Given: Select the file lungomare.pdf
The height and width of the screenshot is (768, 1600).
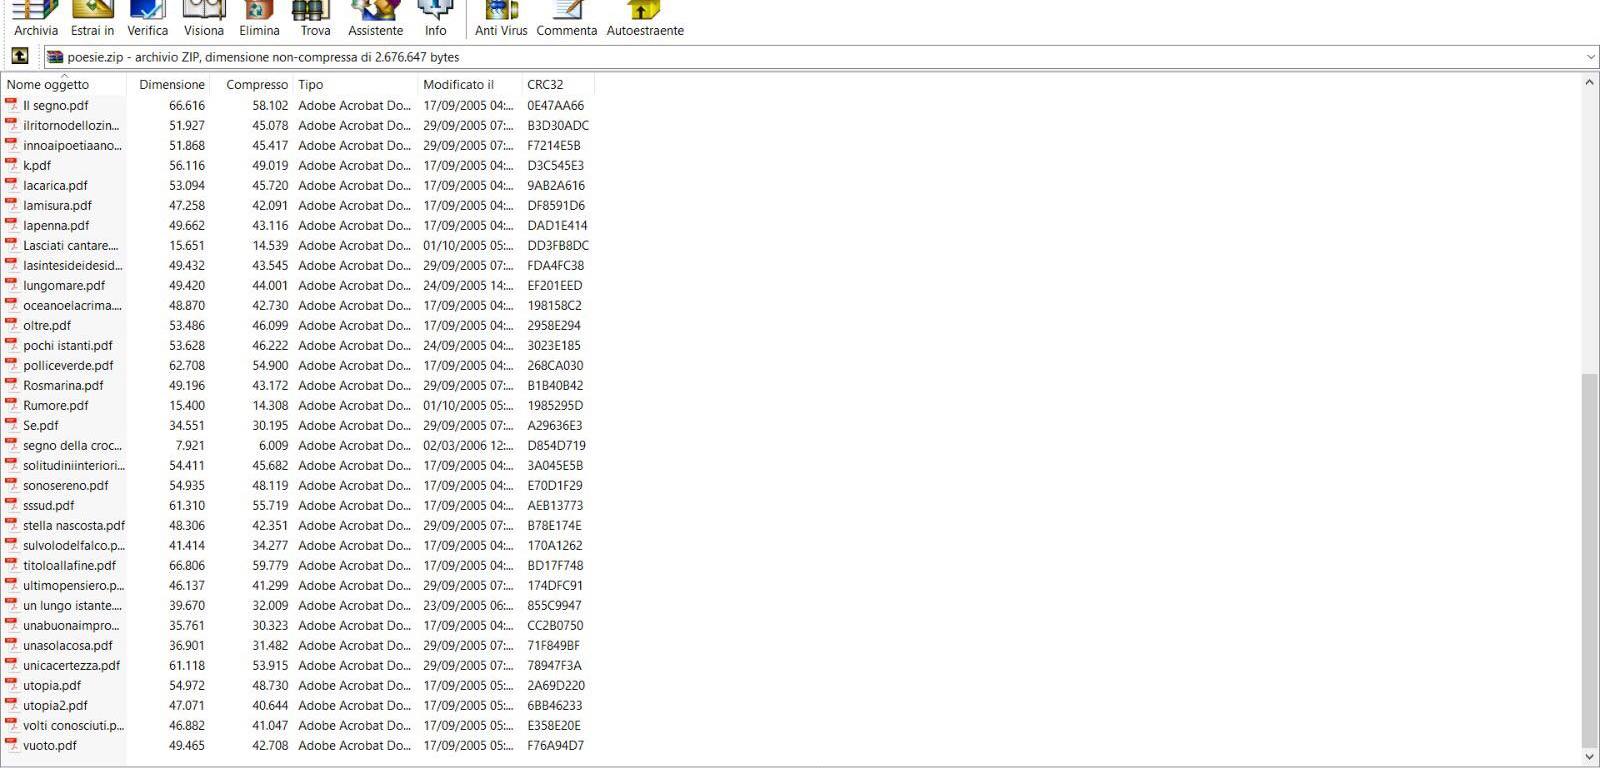Looking at the screenshot, I should click(x=63, y=286).
